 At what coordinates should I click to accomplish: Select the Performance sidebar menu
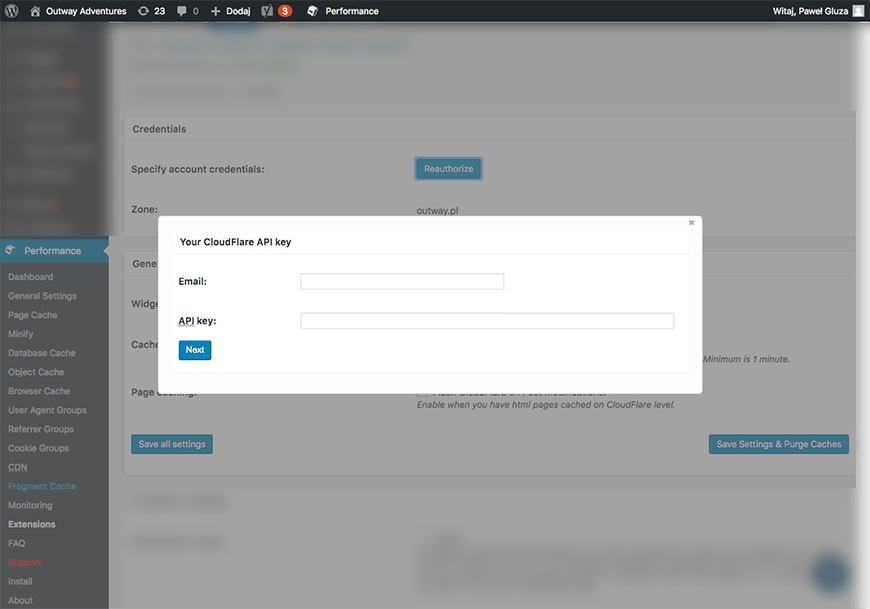point(54,251)
